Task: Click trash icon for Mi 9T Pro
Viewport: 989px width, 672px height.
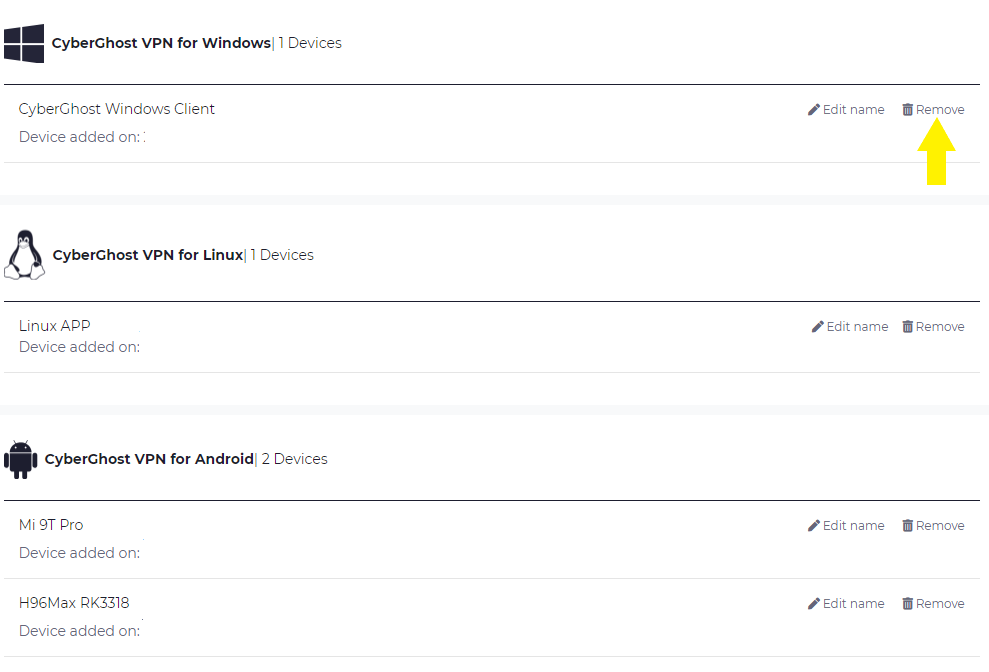Action: [908, 526]
